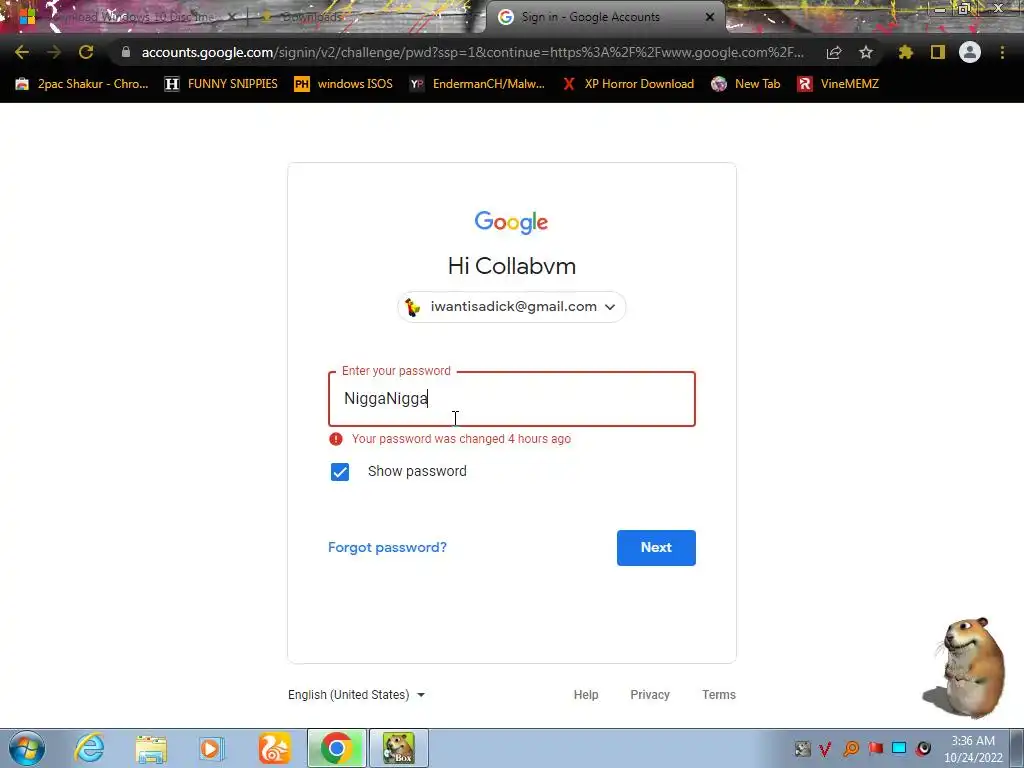
Task: Click the address bar URL
Action: pos(472,52)
